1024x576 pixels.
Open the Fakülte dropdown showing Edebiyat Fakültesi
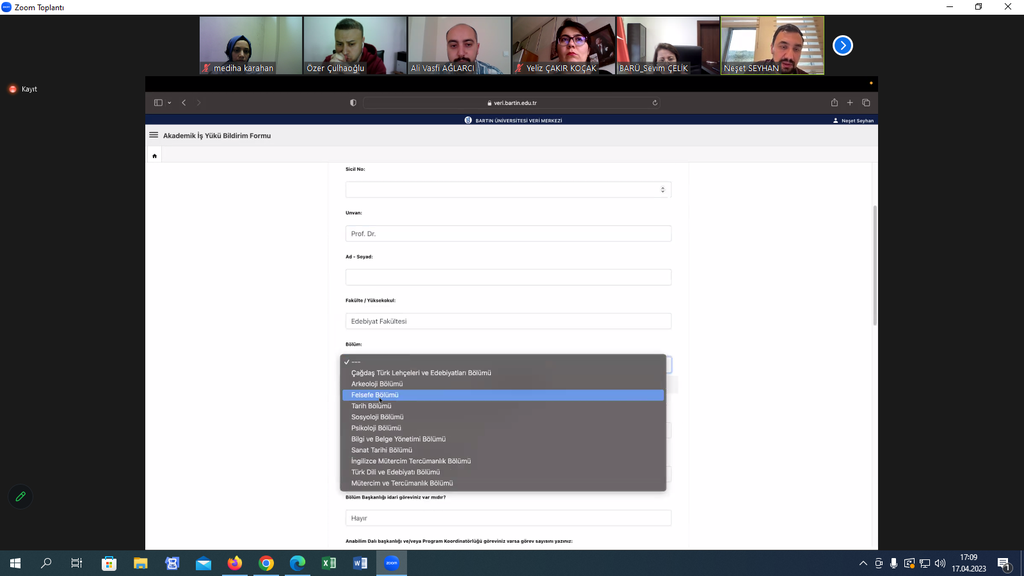(508, 321)
